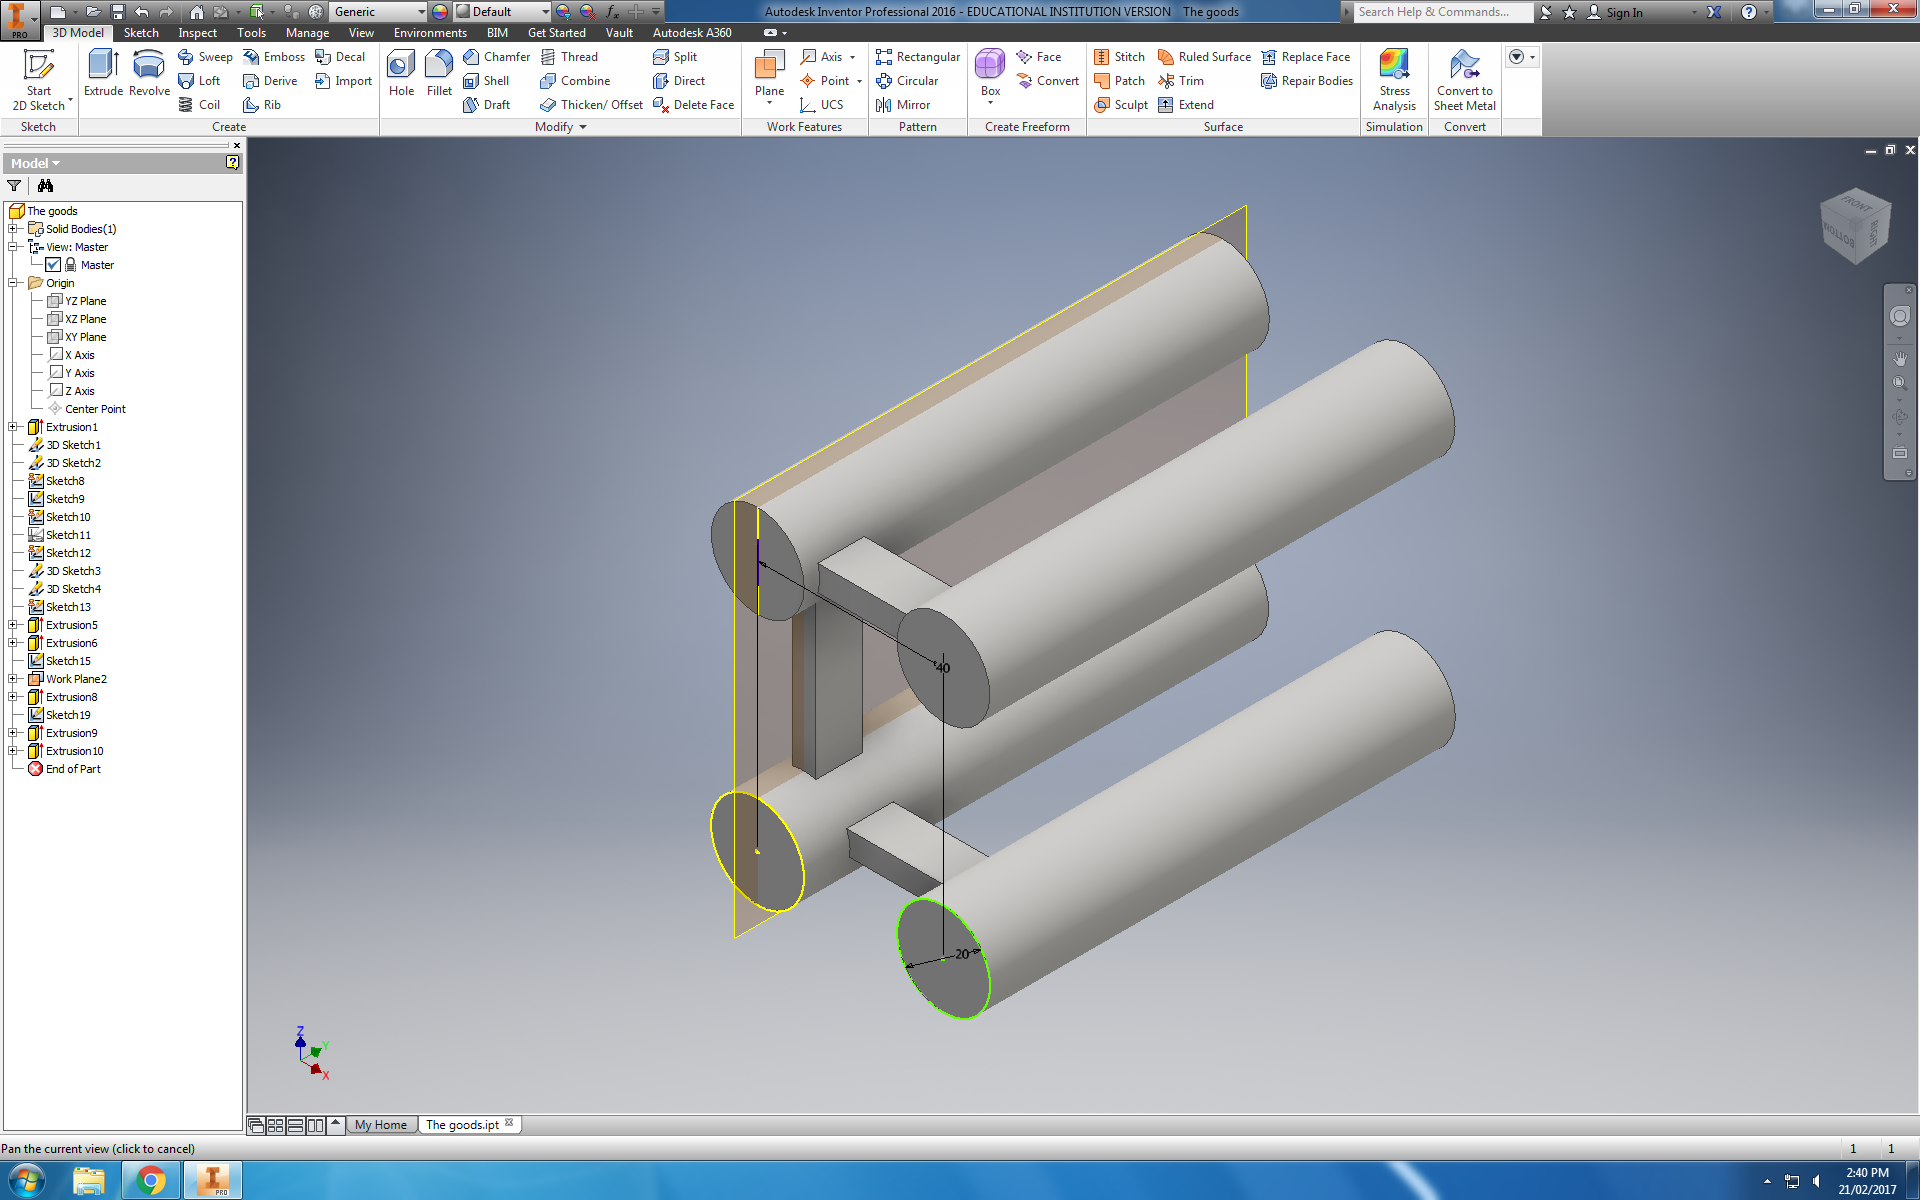
Task: Open Chrome from the taskbar
Action: click(150, 1181)
